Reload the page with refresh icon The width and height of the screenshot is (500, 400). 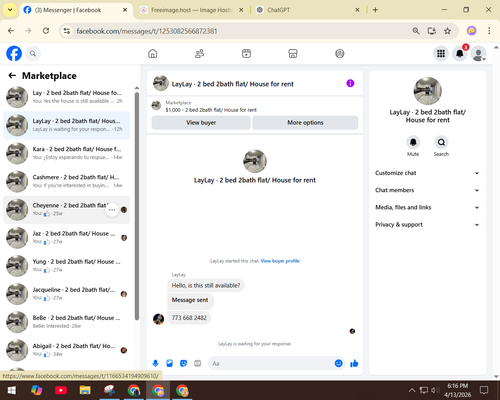point(46,31)
